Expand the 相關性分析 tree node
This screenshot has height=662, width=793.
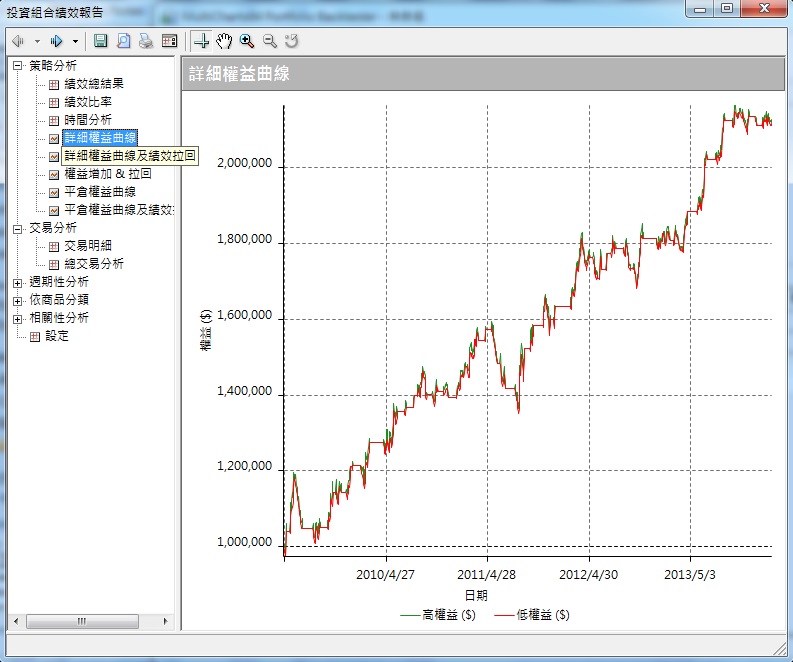[x=18, y=320]
